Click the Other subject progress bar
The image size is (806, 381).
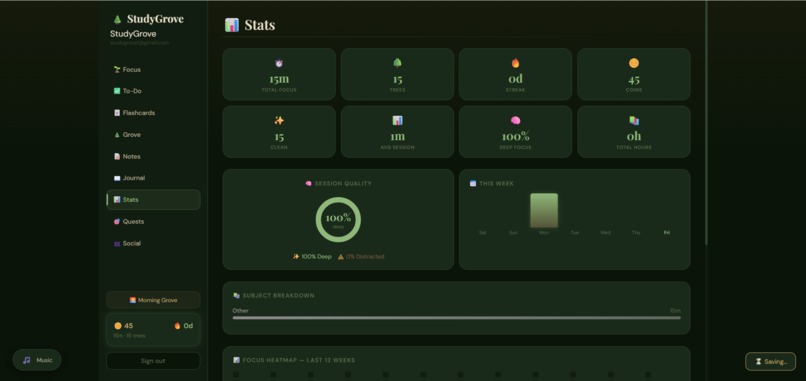456,318
